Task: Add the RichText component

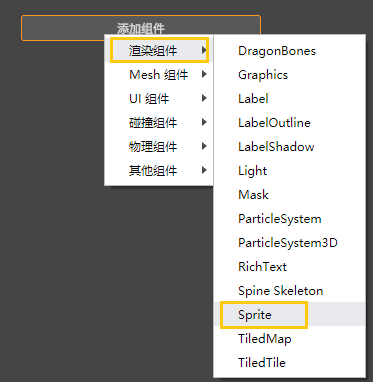Action: (x=289, y=267)
